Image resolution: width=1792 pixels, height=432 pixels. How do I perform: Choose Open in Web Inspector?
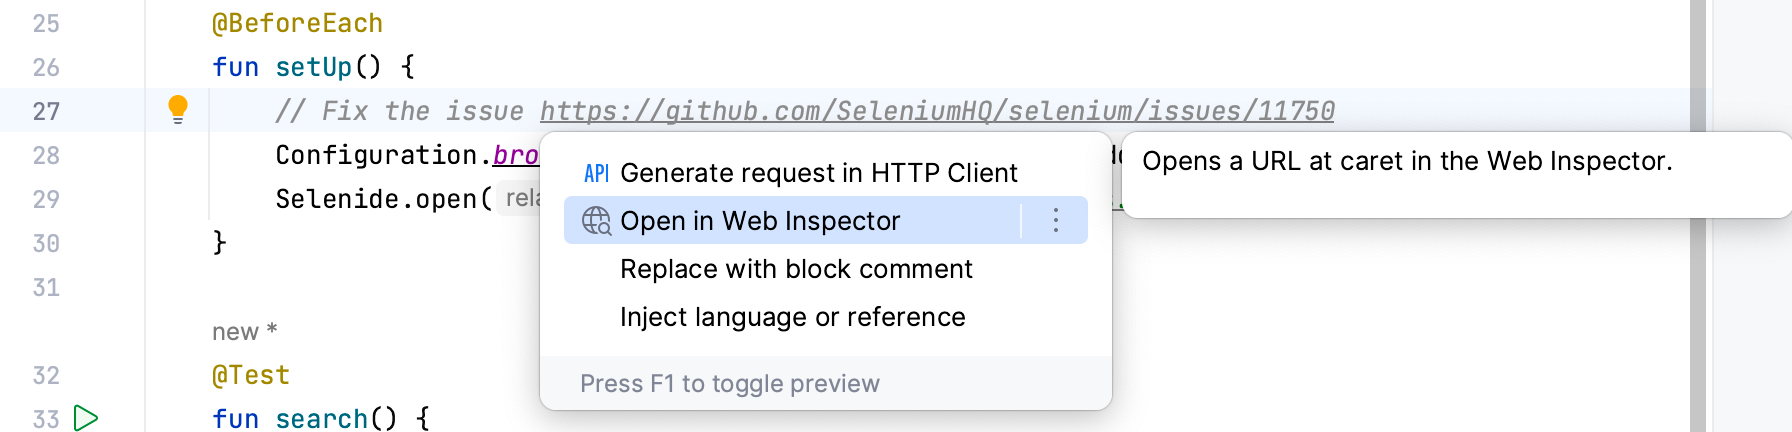pyautogui.click(x=760, y=221)
